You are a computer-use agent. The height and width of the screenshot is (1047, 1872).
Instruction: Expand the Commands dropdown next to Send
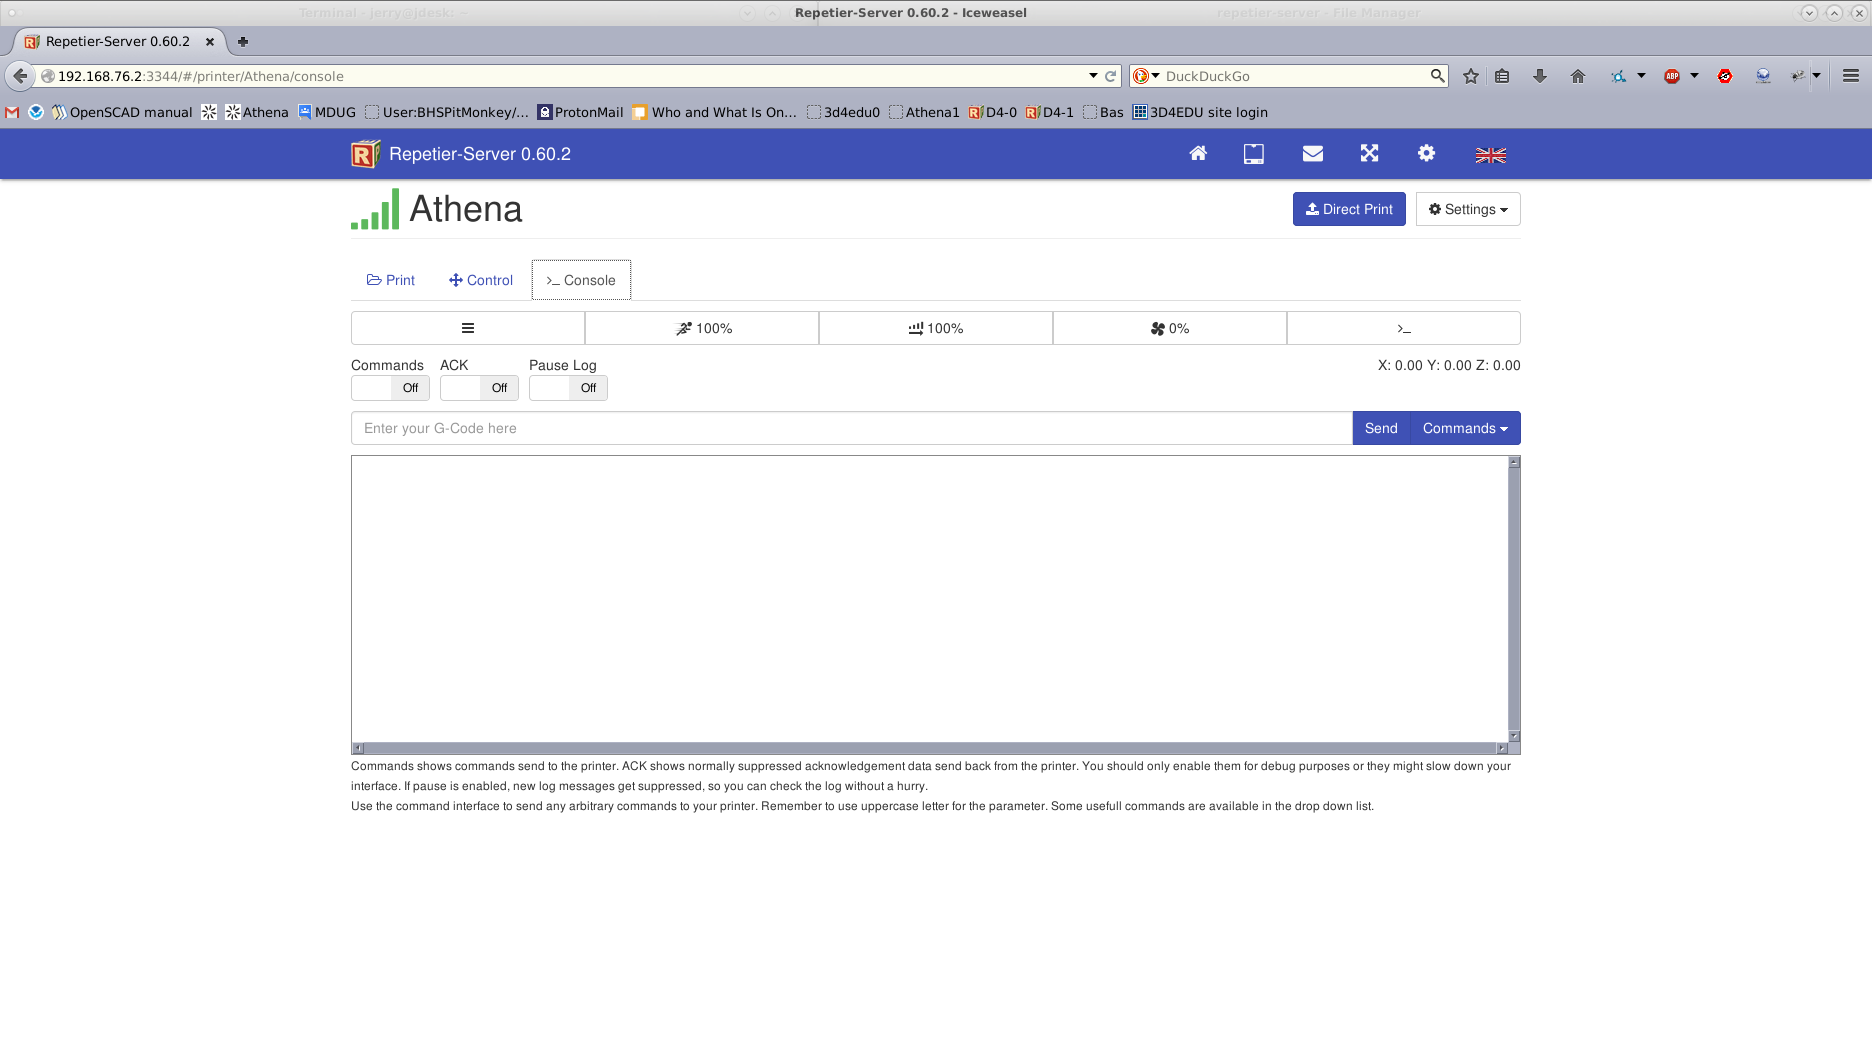(x=1464, y=428)
